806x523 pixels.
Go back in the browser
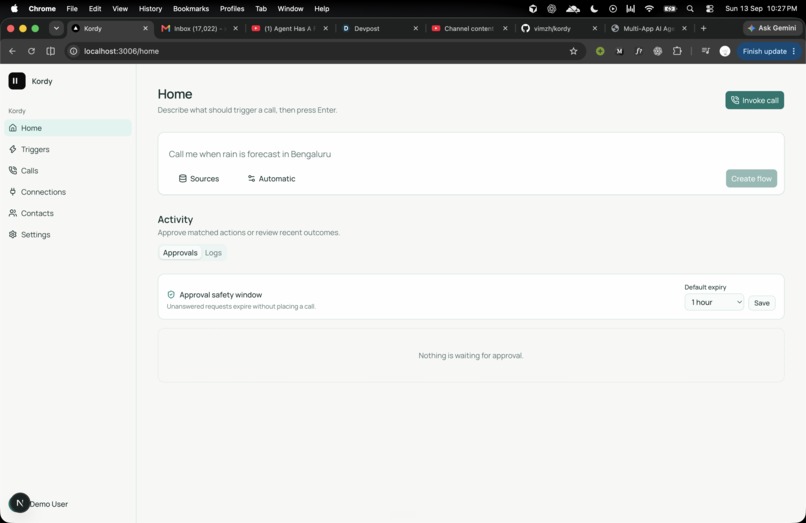pyautogui.click(x=12, y=51)
